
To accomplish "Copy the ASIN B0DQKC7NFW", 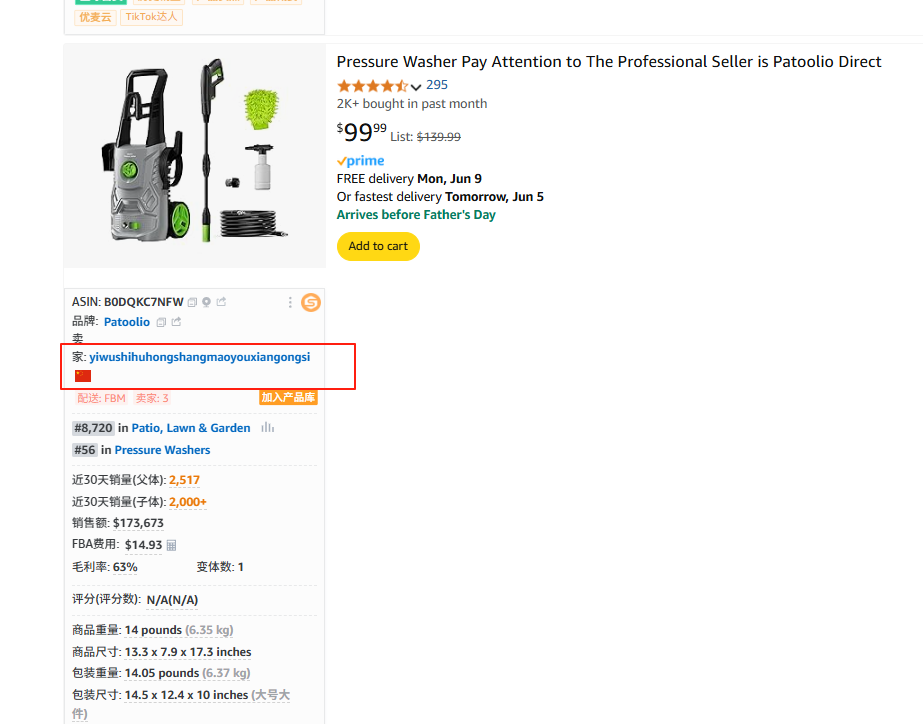I will pyautogui.click(x=192, y=302).
